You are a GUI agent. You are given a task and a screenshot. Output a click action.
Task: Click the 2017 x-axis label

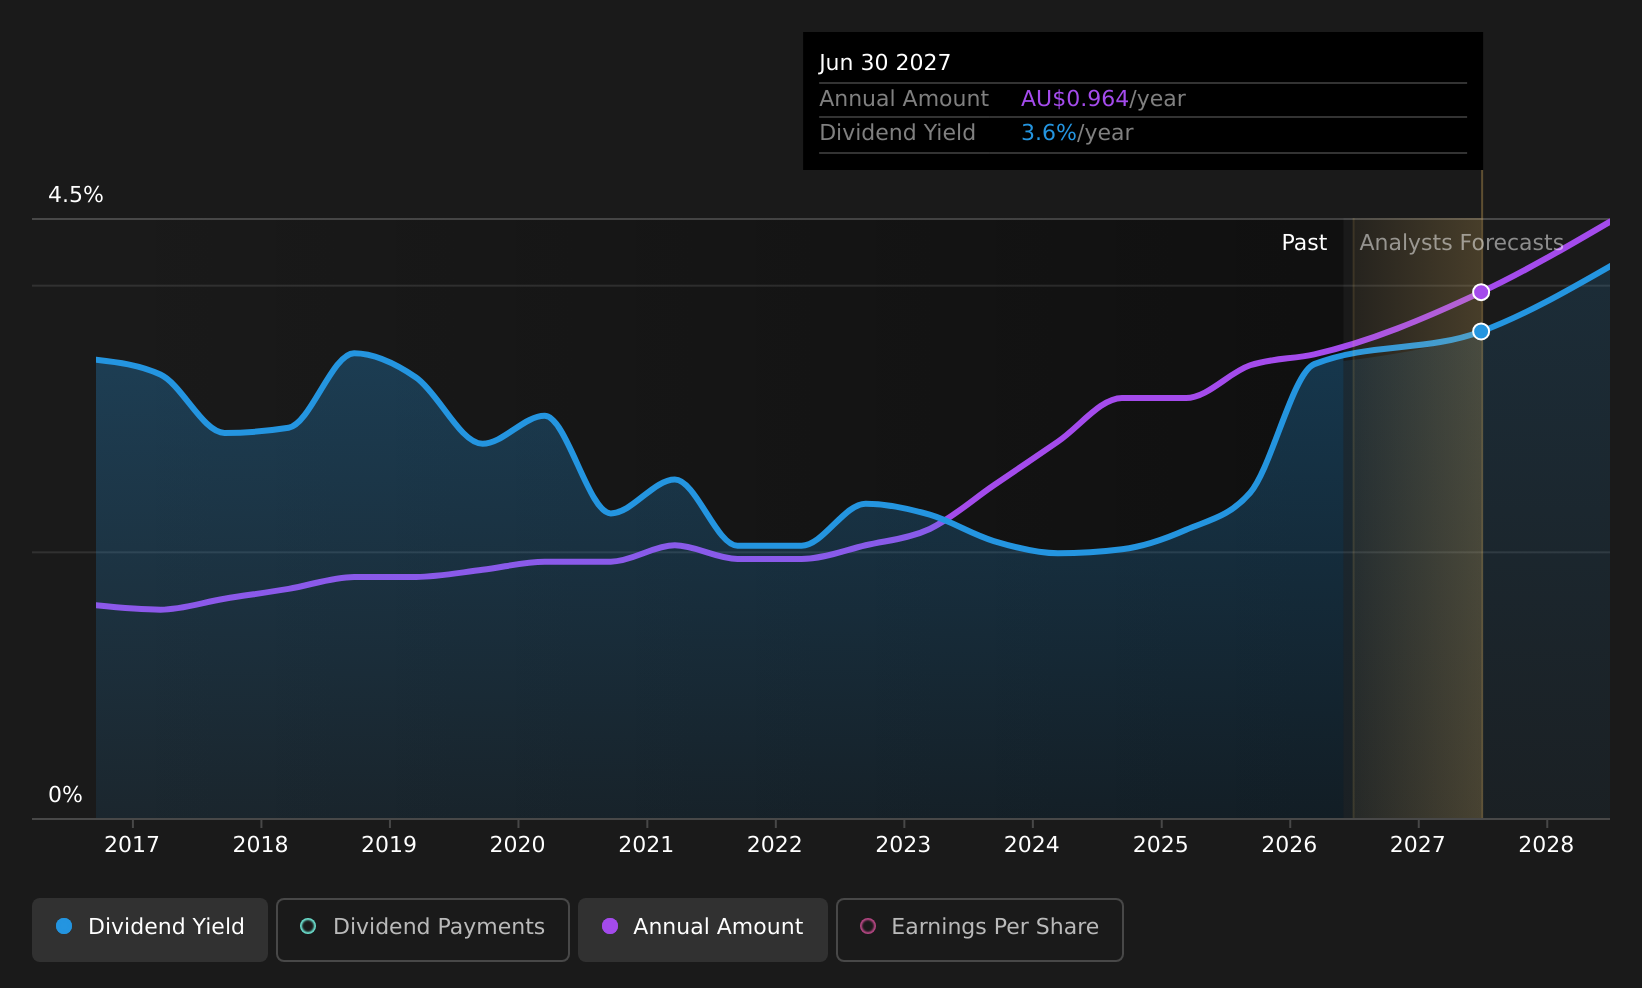click(x=132, y=845)
